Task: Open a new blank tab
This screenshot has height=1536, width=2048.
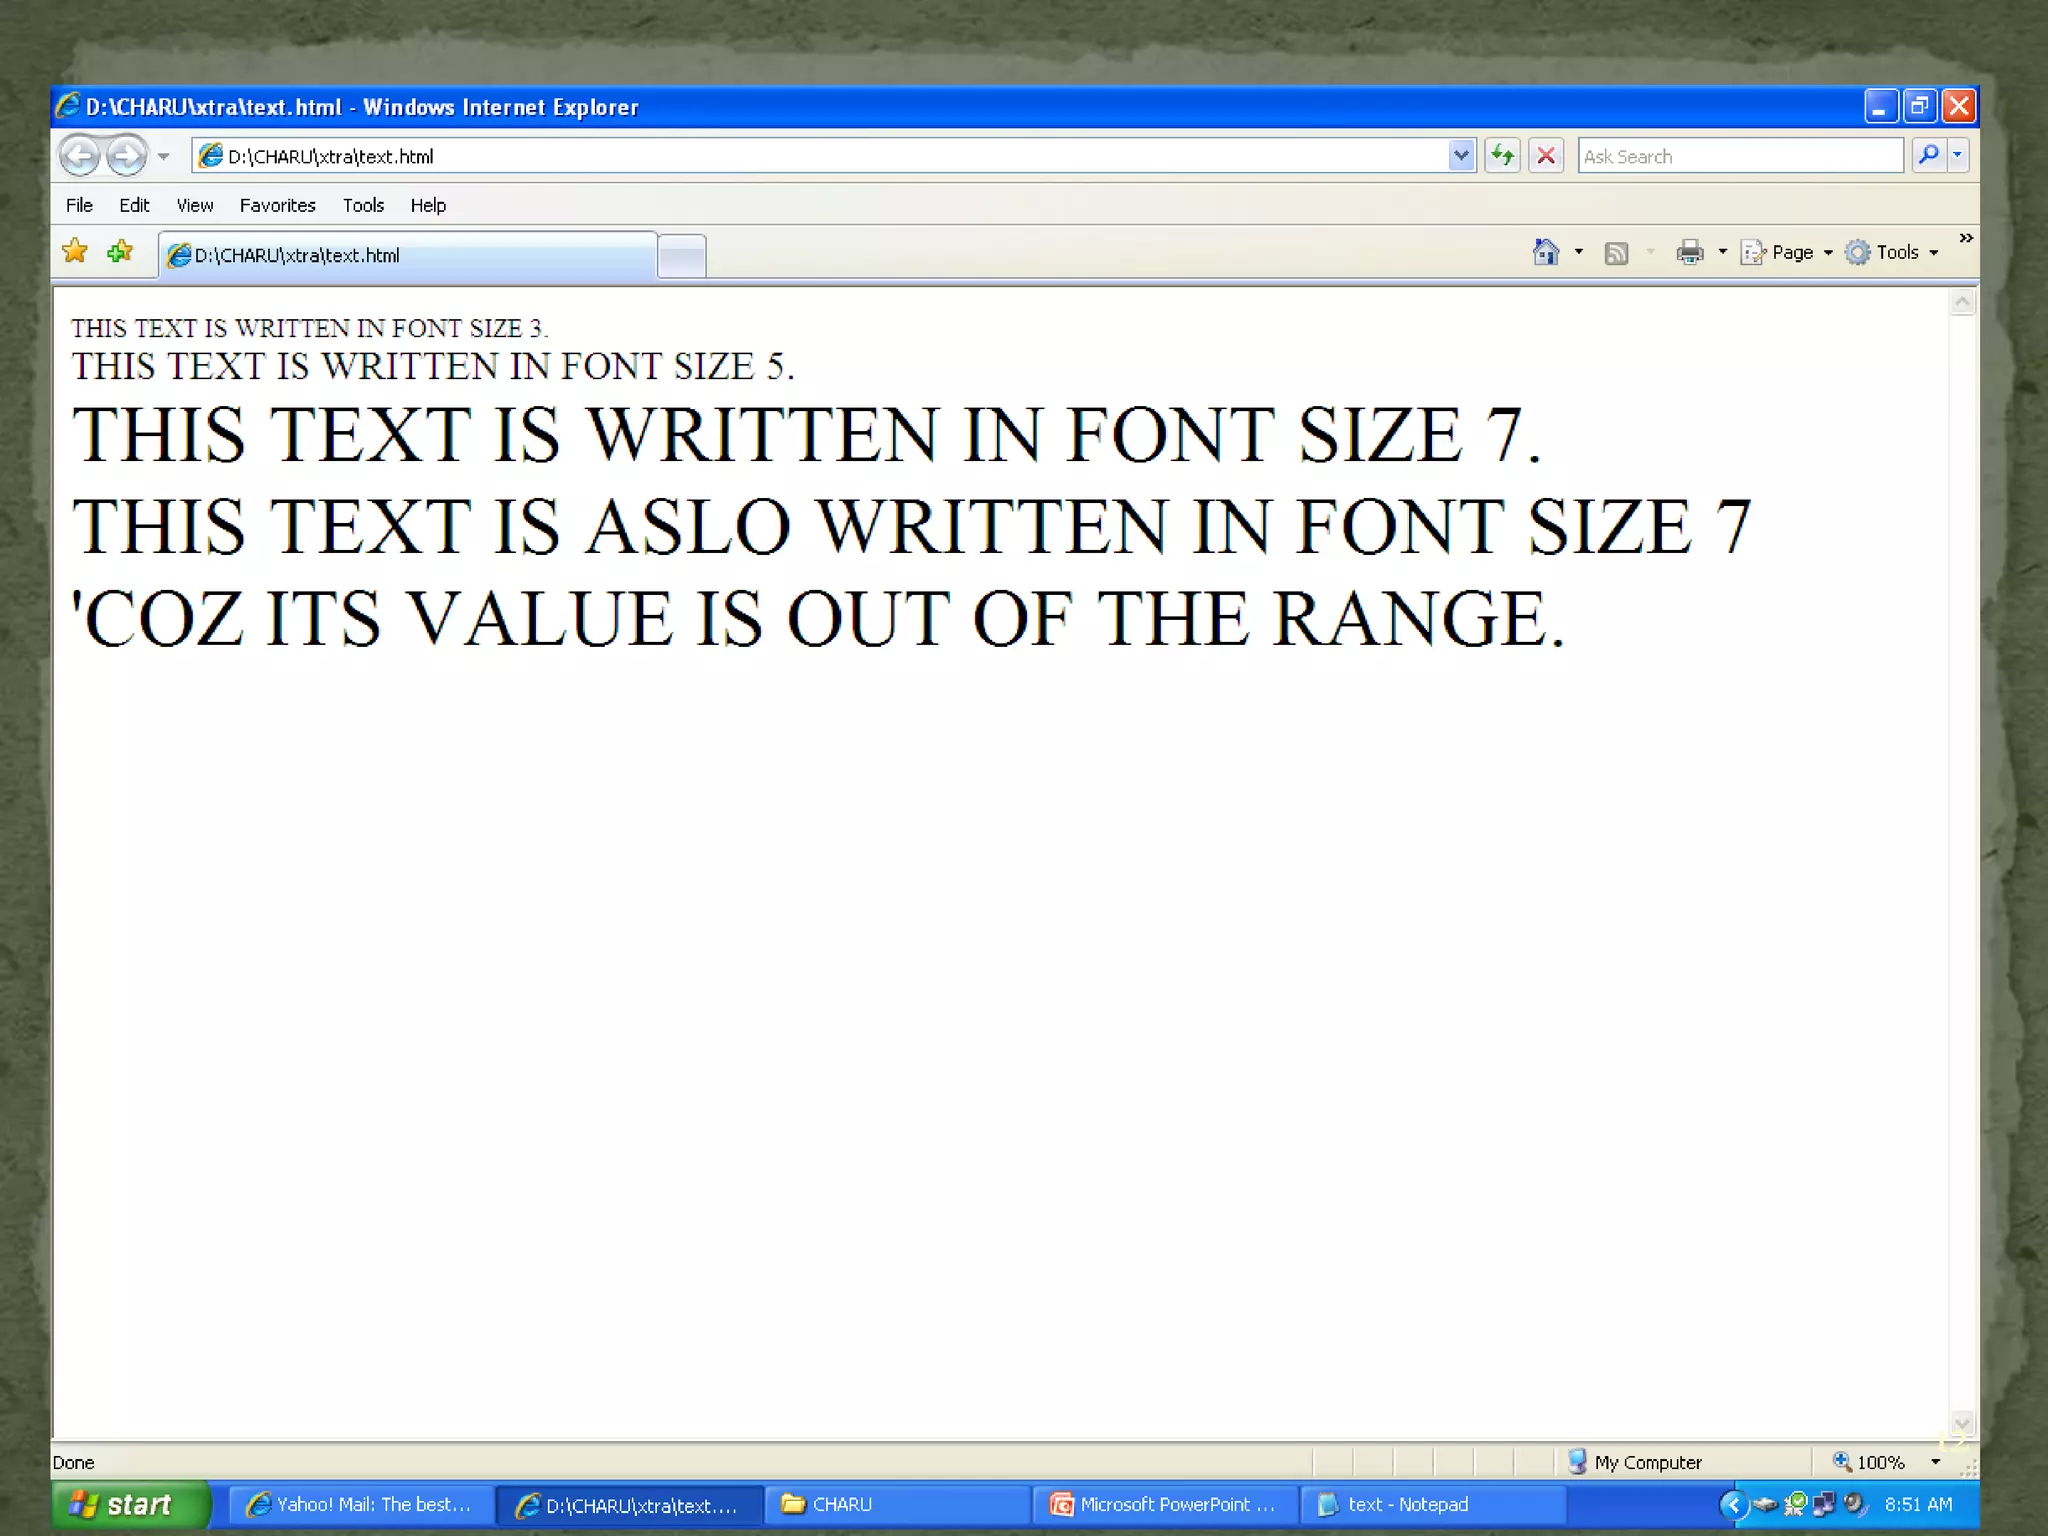Action: click(682, 256)
